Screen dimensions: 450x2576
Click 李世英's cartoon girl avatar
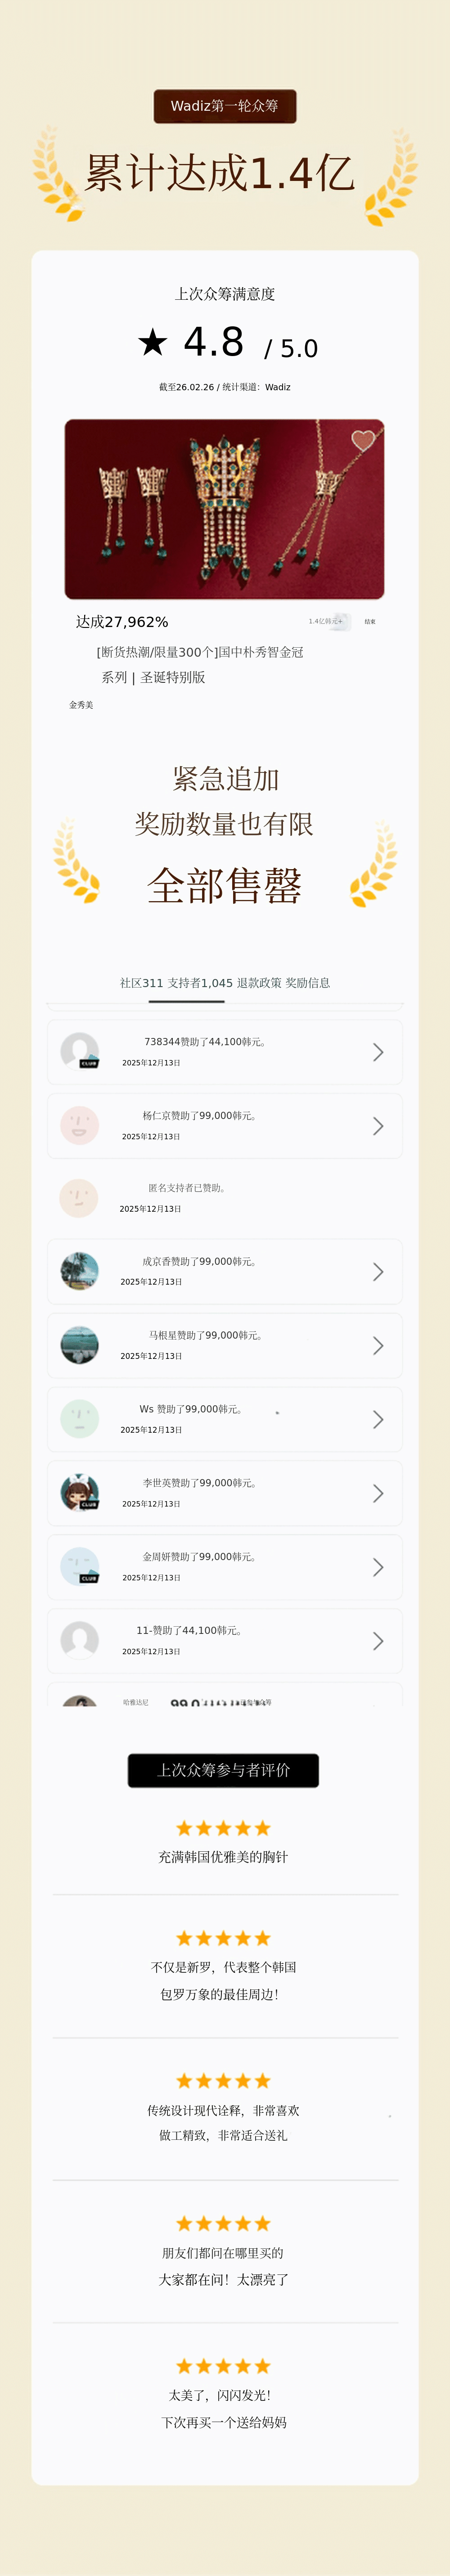pyautogui.click(x=80, y=1492)
